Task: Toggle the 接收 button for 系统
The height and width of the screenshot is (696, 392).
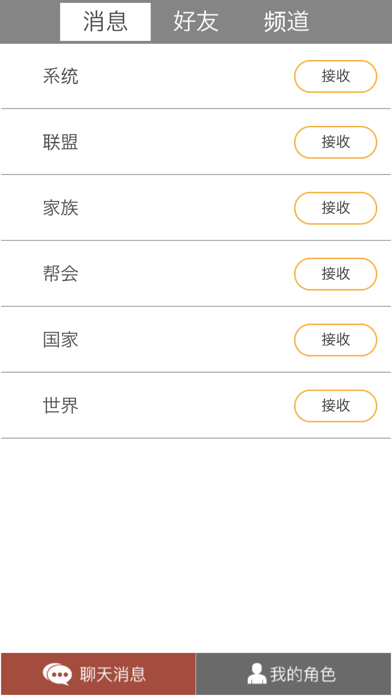Action: [336, 76]
